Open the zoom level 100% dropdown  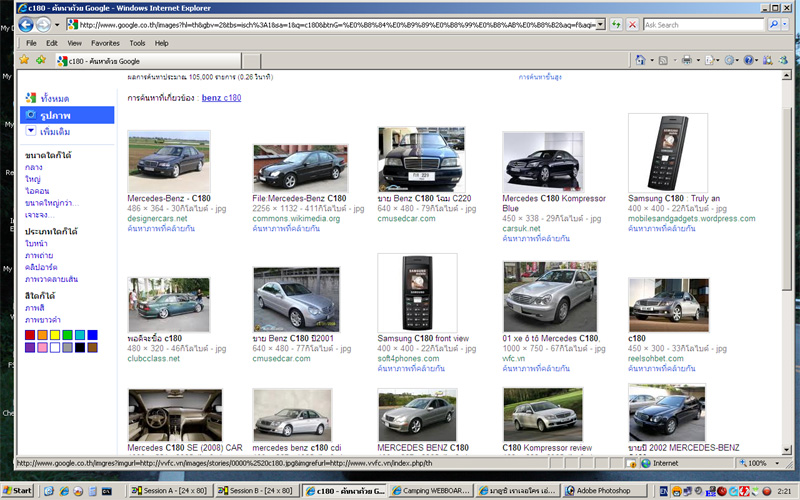[x=775, y=463]
